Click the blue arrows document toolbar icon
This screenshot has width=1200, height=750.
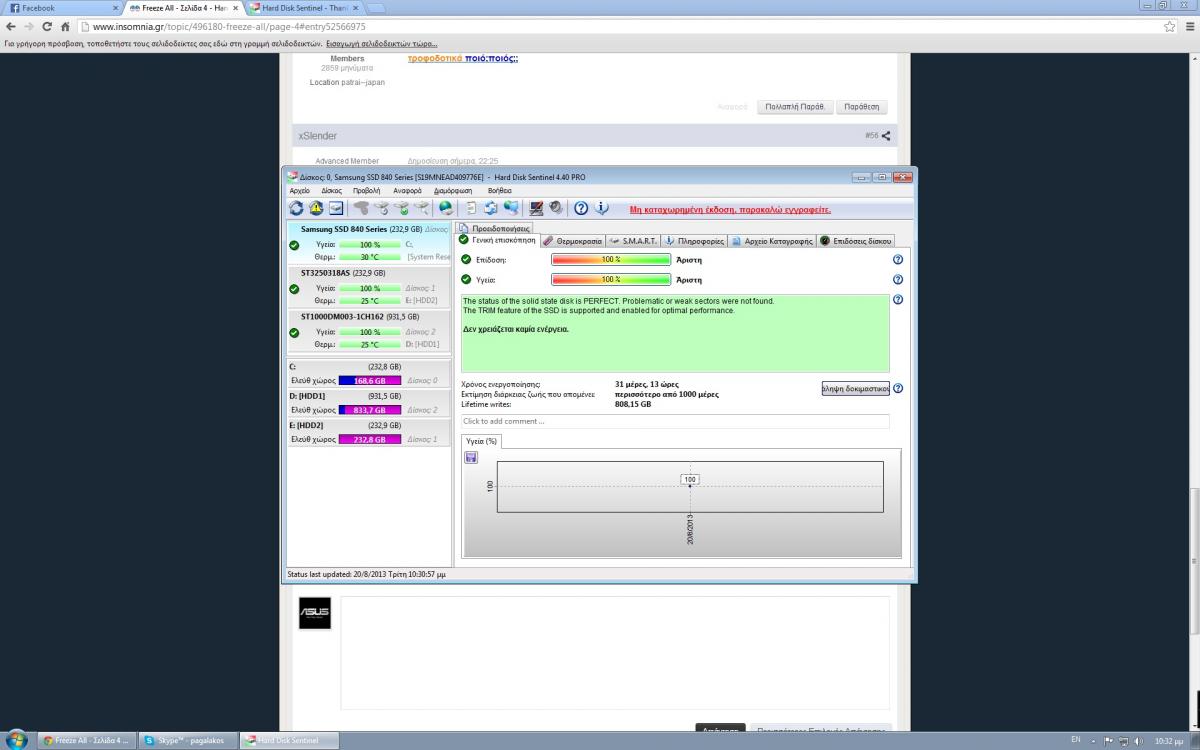(x=491, y=208)
